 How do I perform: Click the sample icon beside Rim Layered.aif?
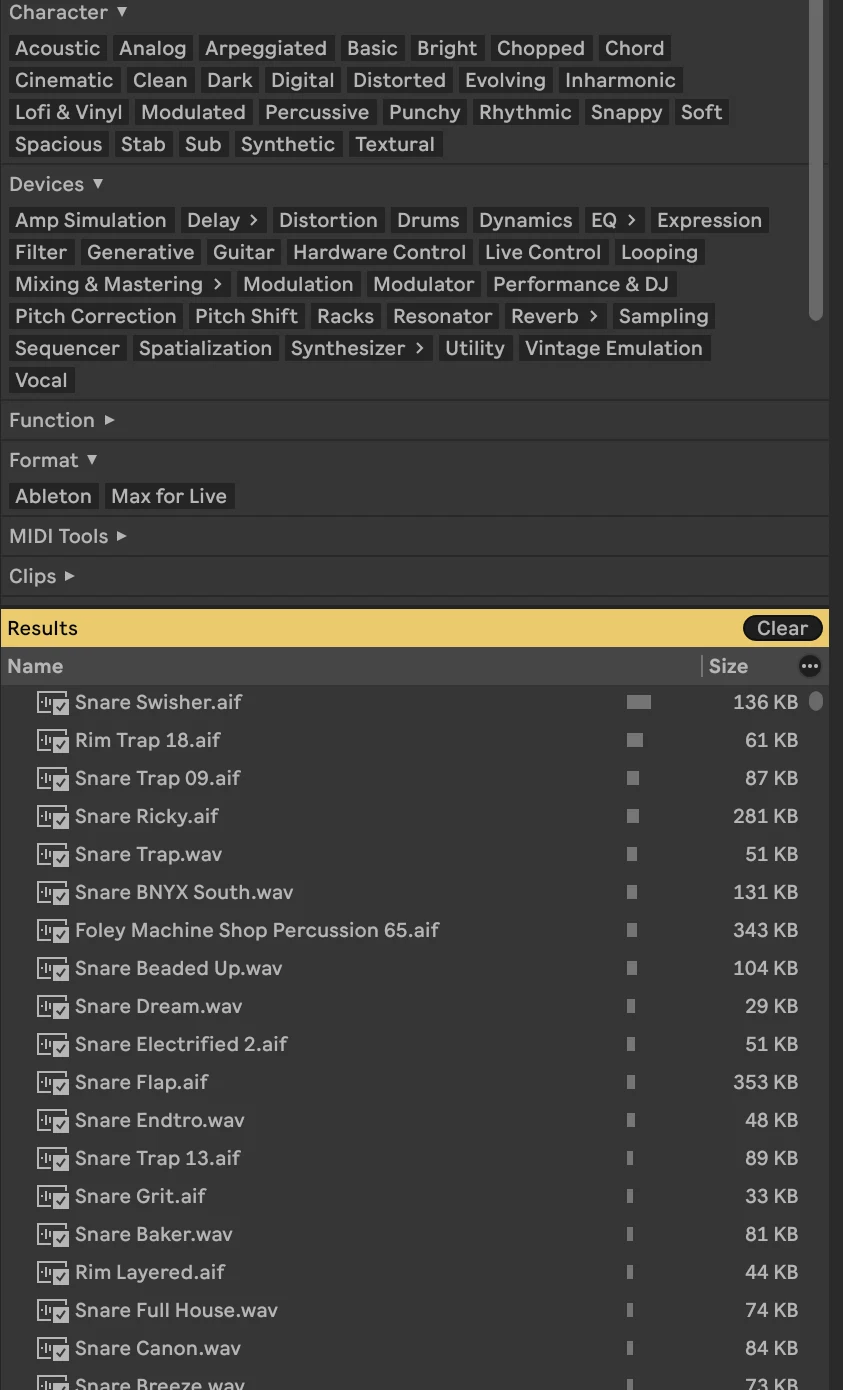coord(52,1272)
